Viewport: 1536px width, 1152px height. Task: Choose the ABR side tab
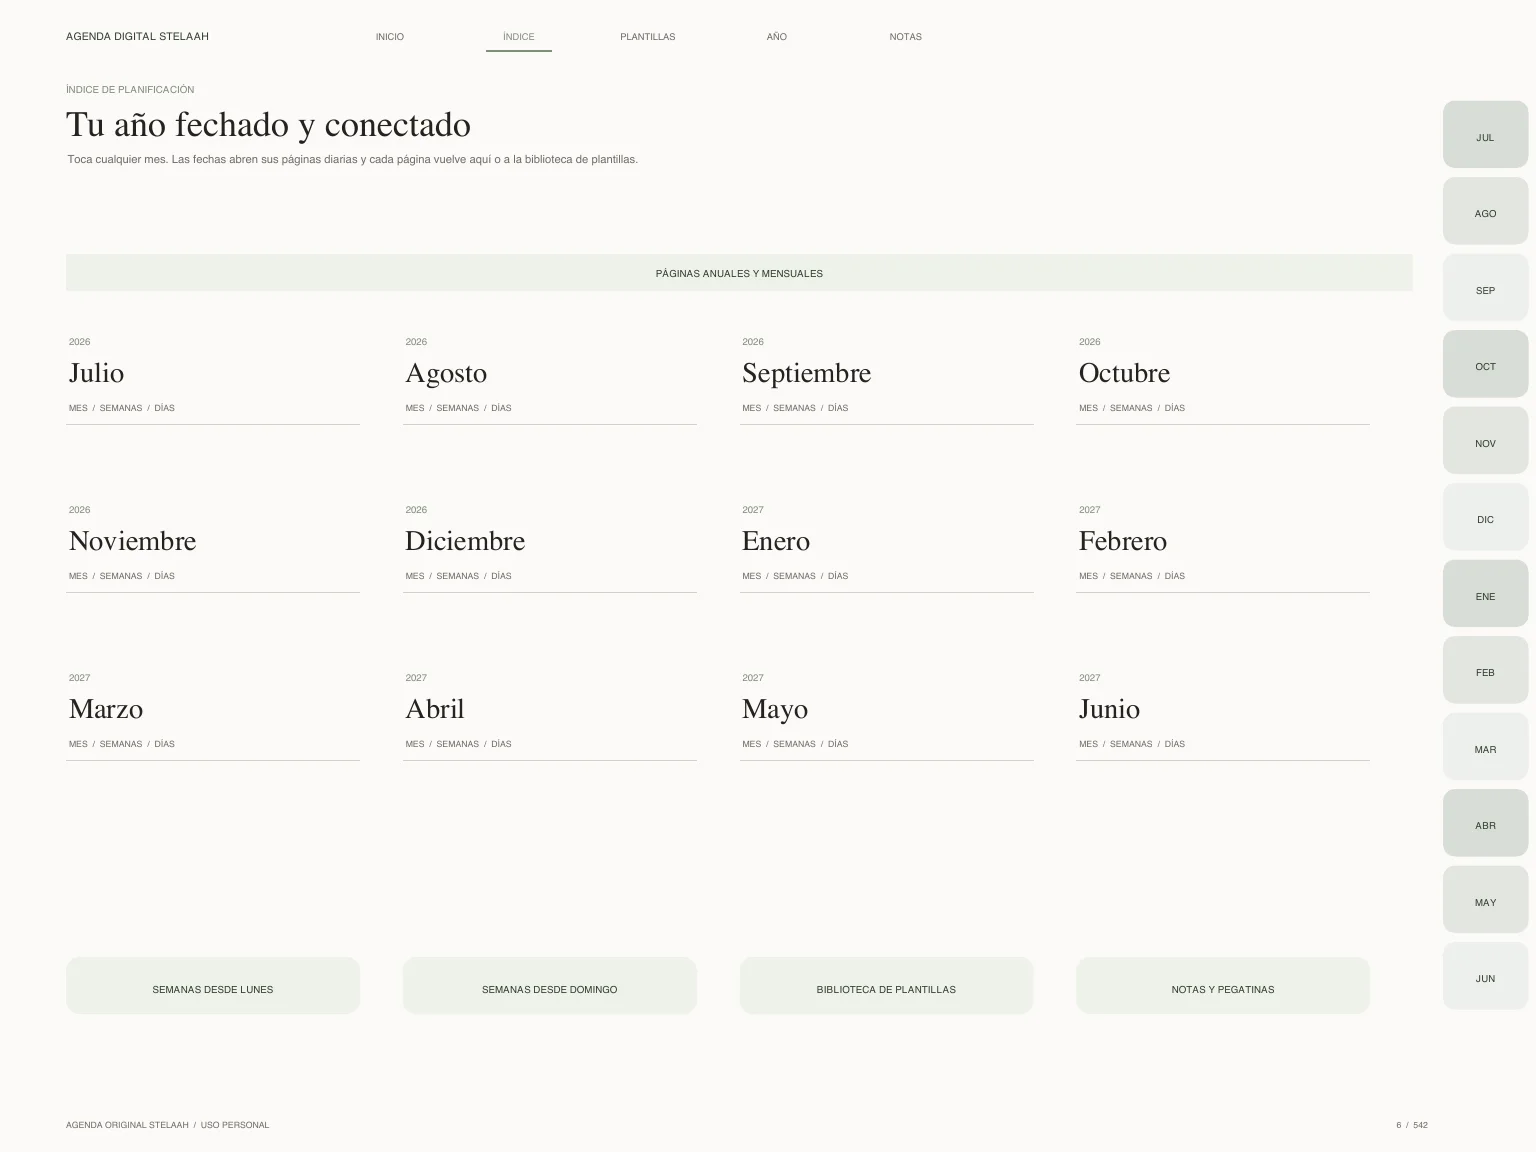[x=1485, y=823]
